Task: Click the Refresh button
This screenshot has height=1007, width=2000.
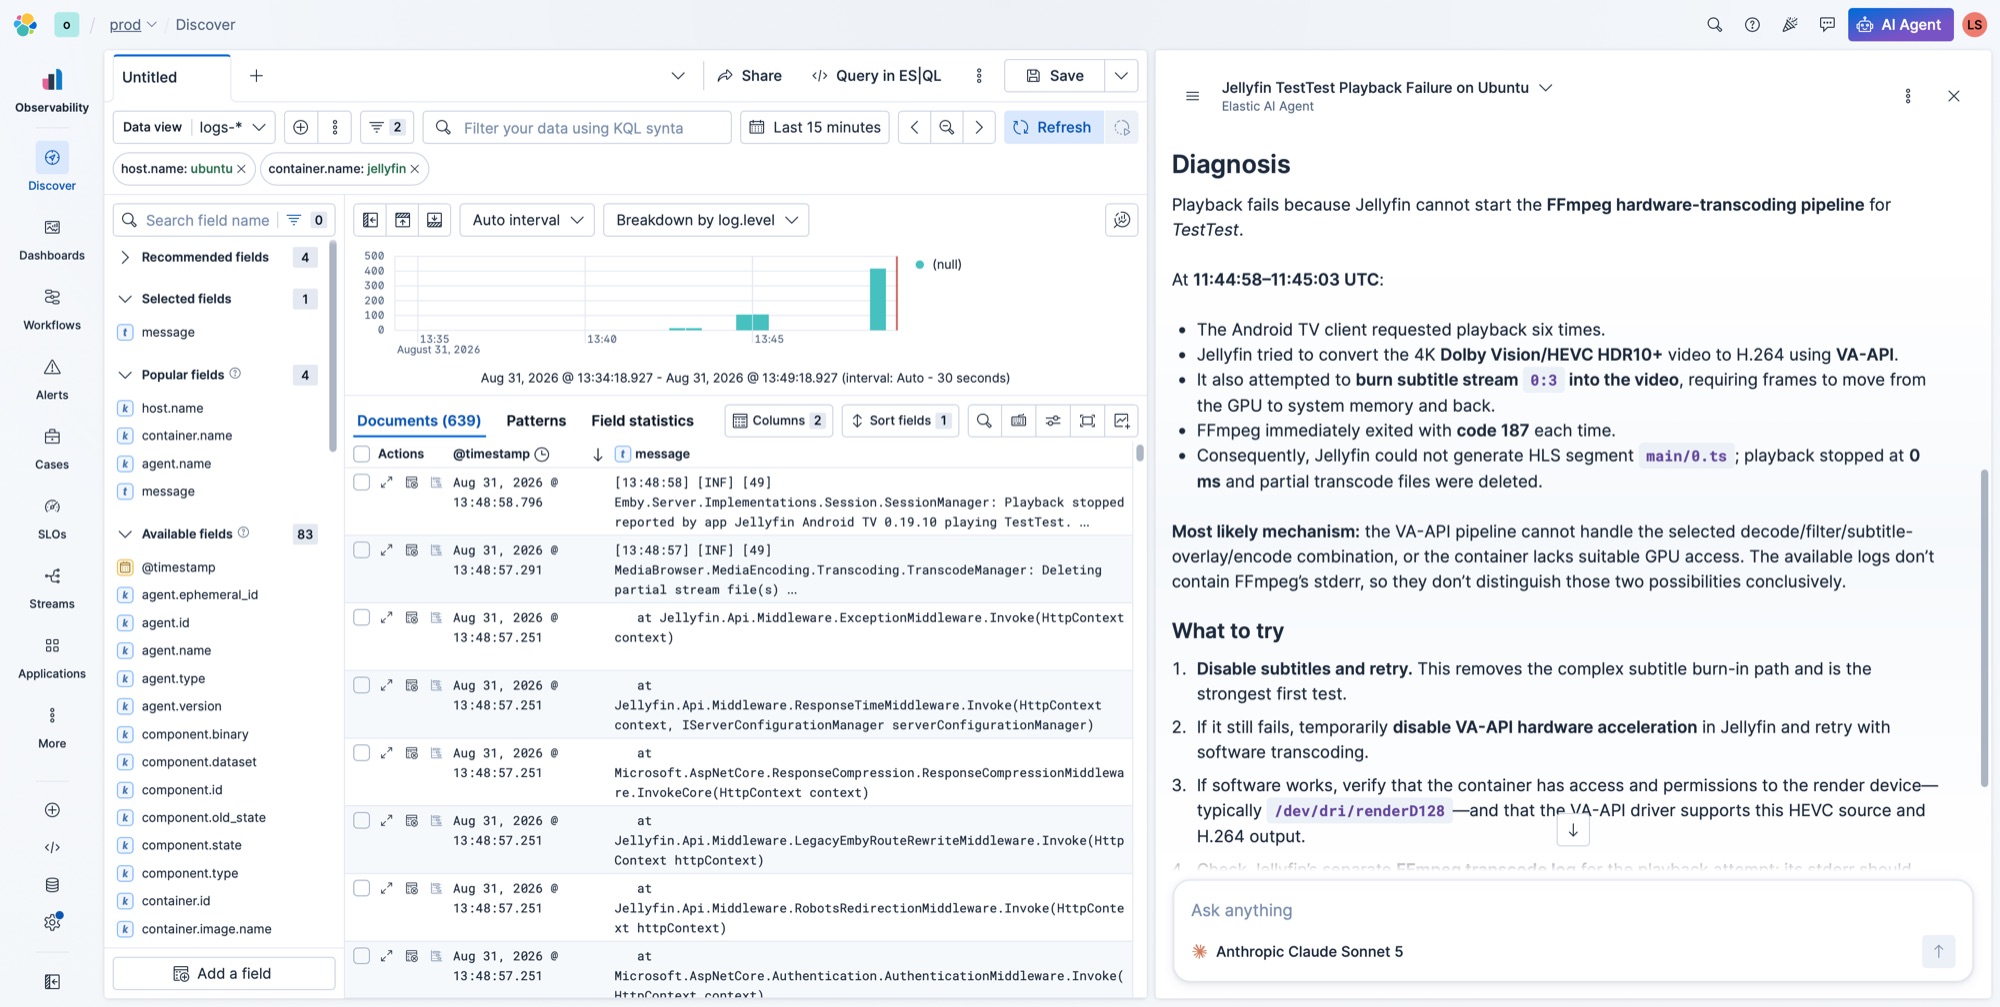Action: [1053, 127]
